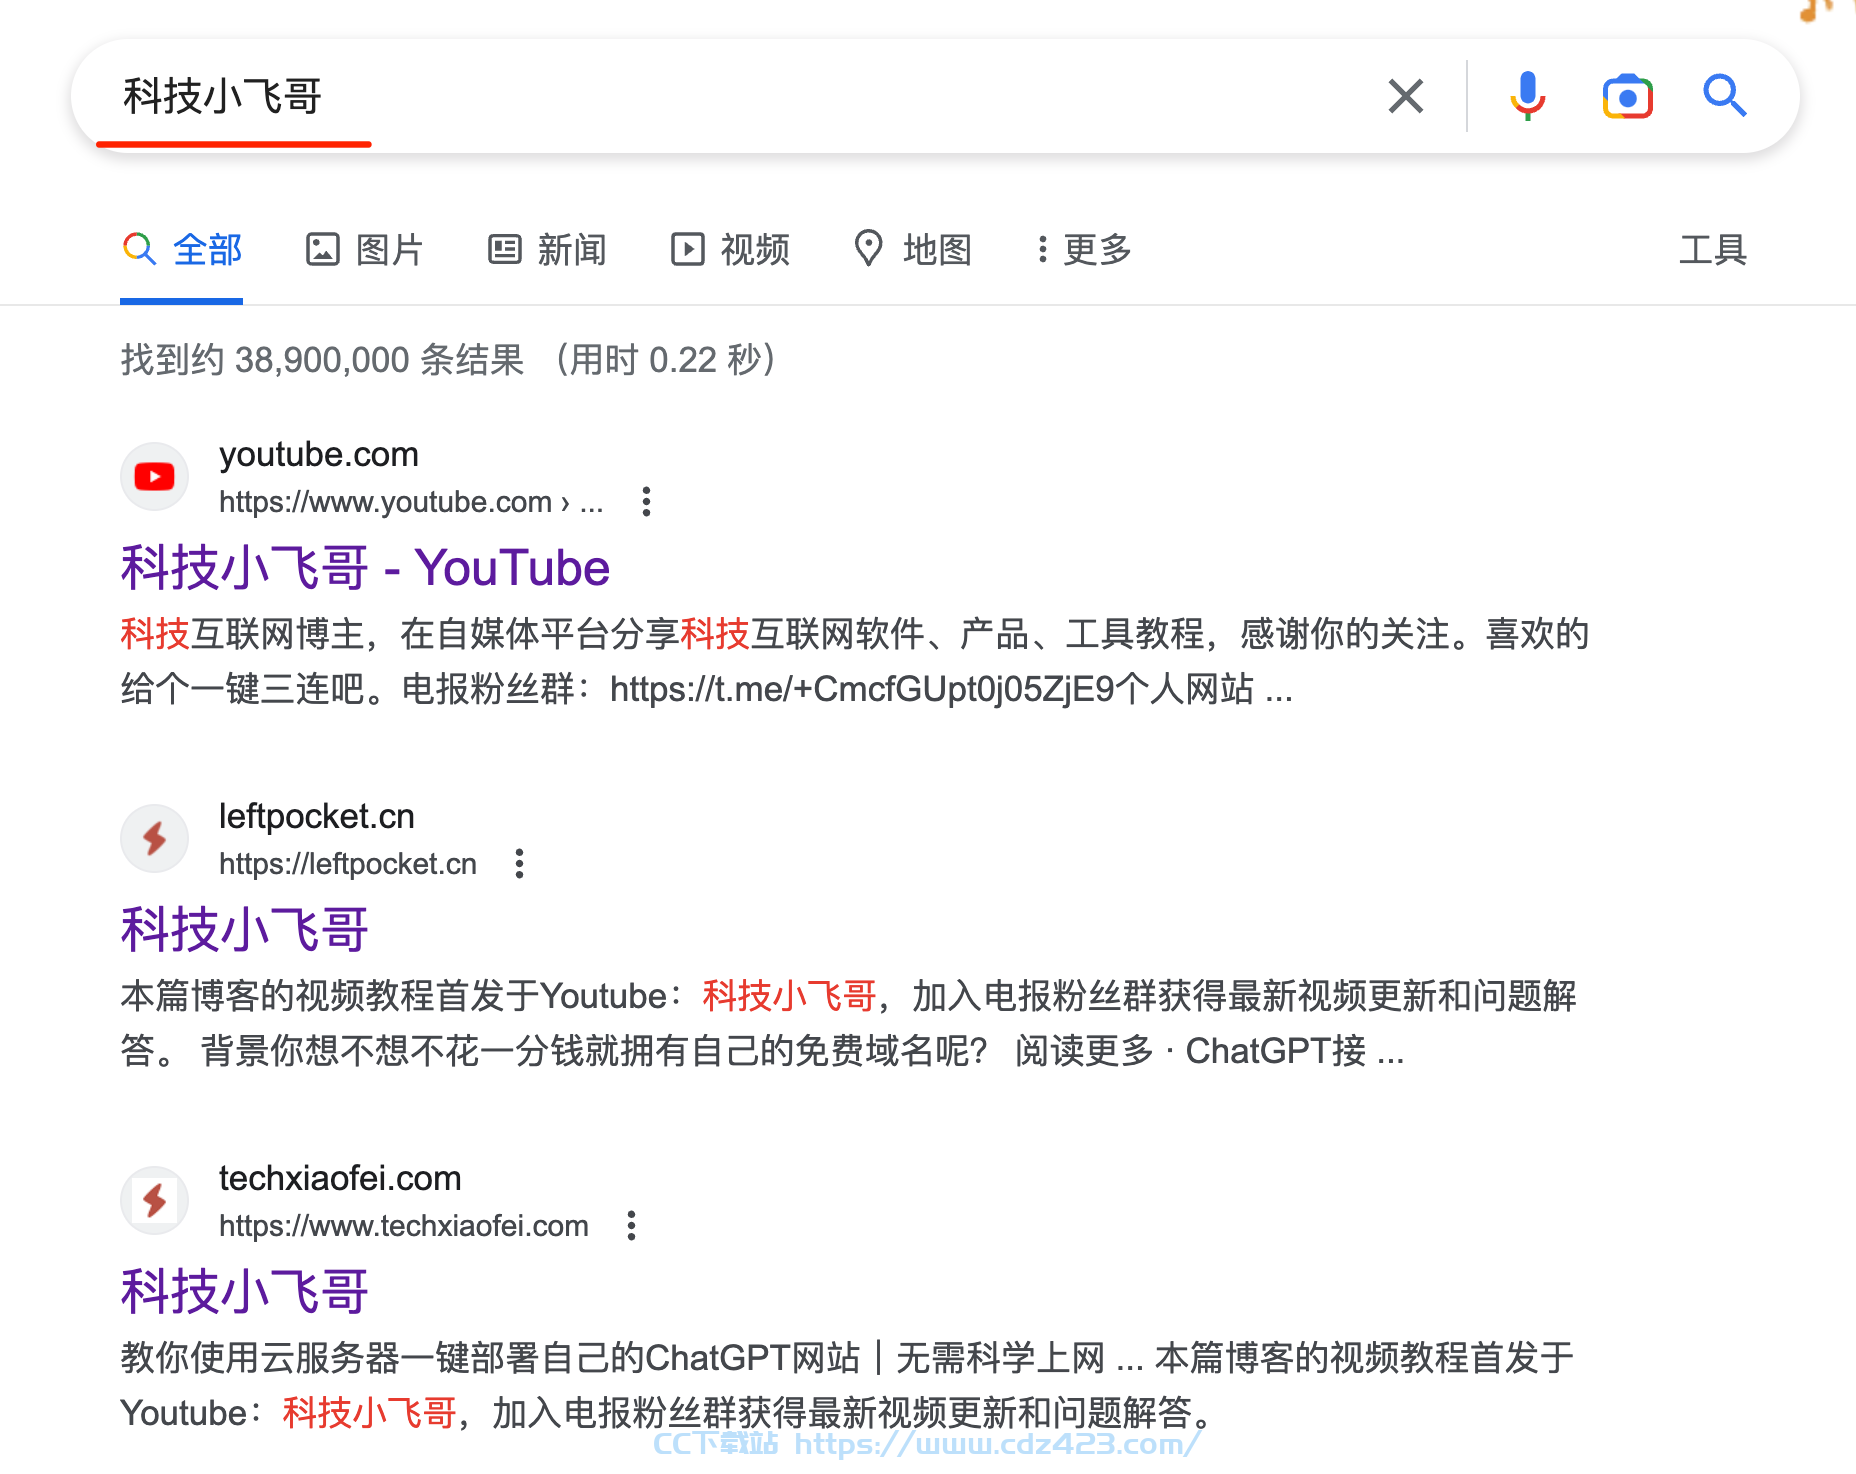Screen dimensions: 1856x1474
Task: Click the leftpocket.cn site favicon
Action: [154, 839]
